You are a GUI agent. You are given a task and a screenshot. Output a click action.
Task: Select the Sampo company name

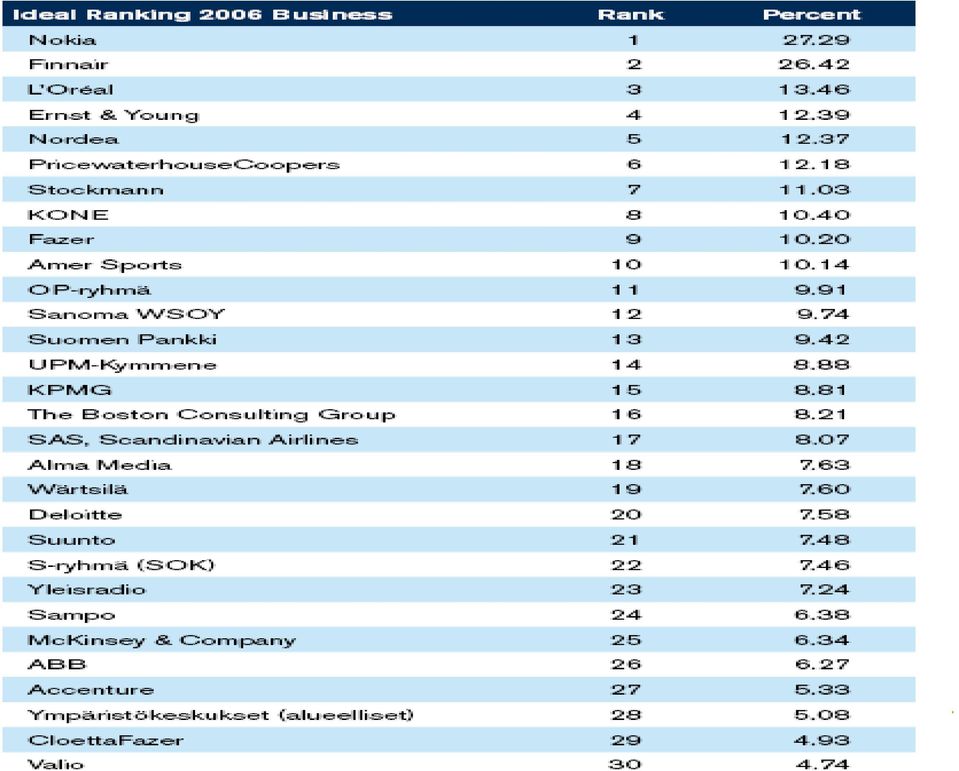(x=72, y=615)
